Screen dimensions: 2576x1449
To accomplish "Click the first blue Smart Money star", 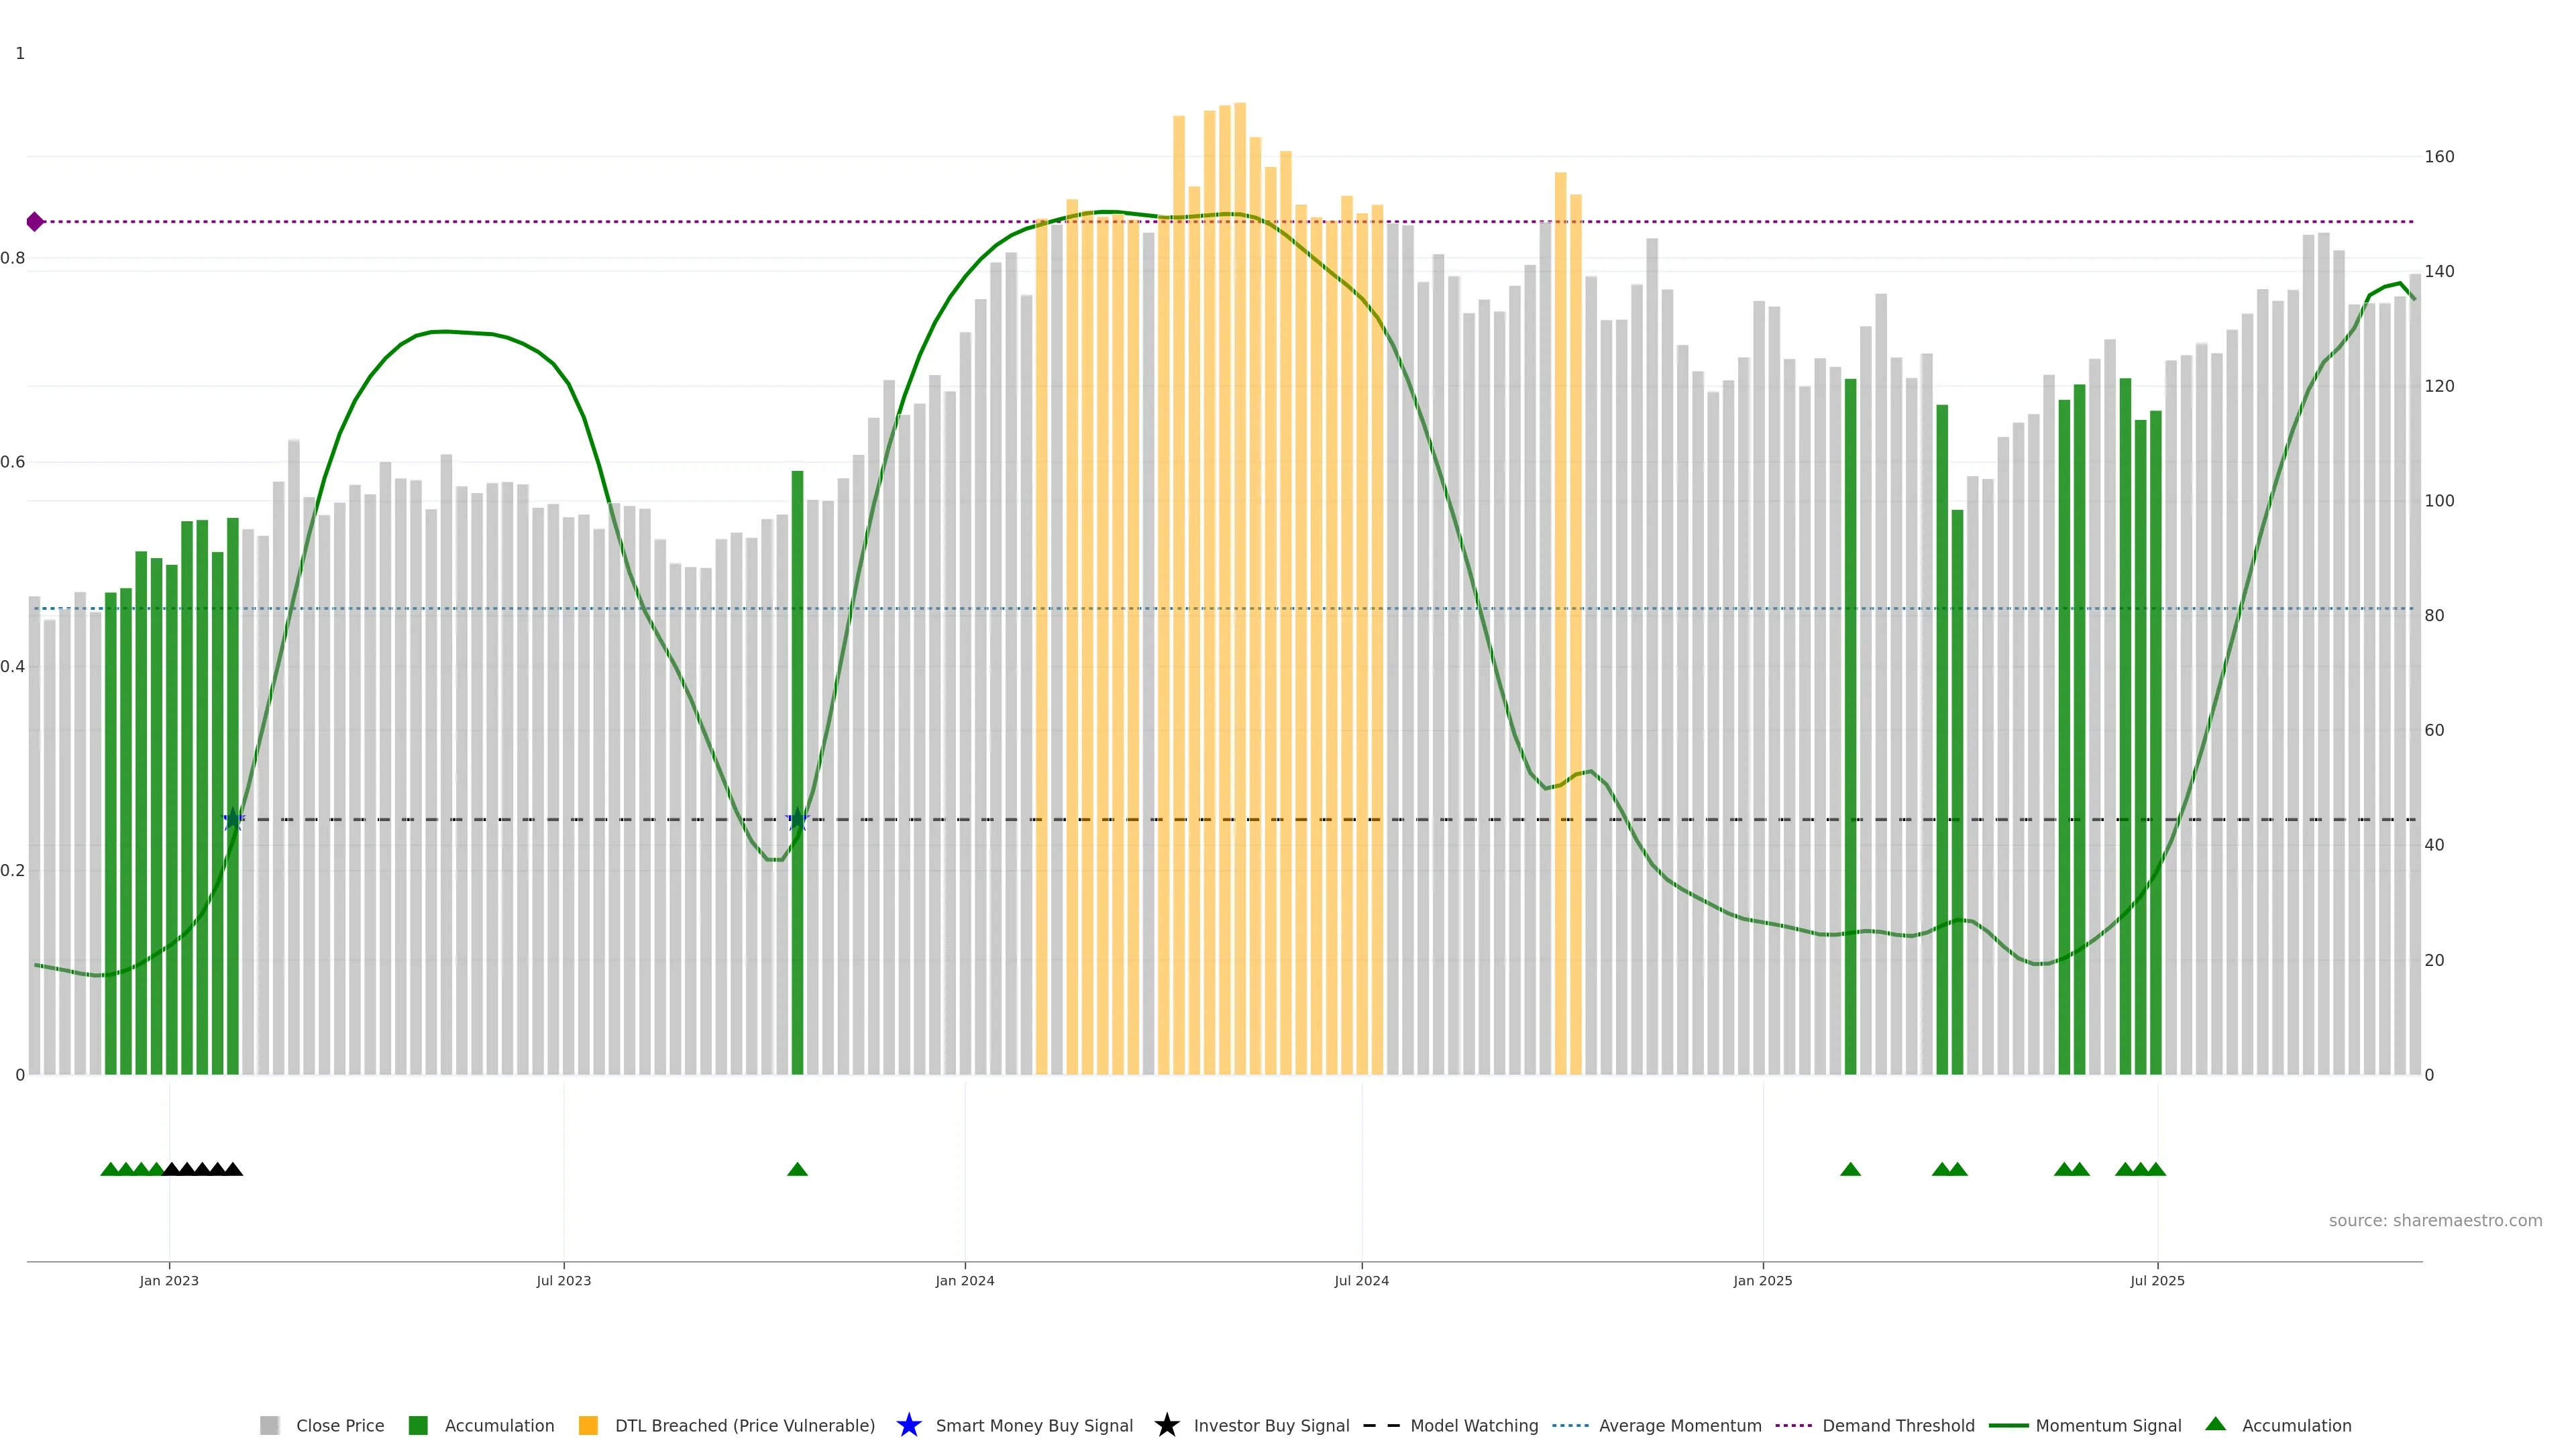I will 233,819.
